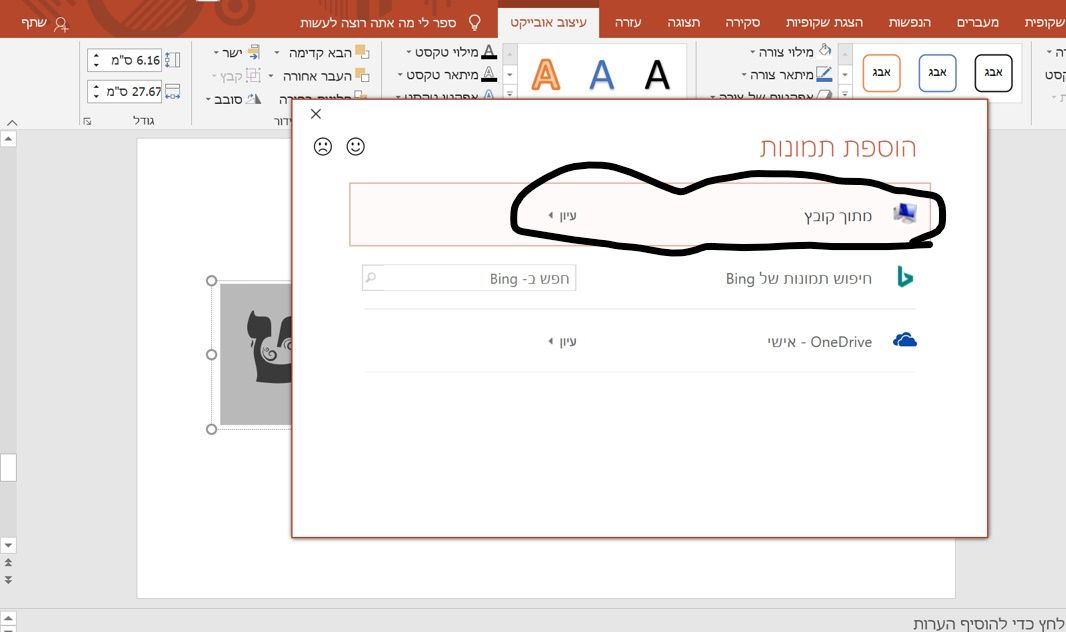The width and height of the screenshot is (1066, 632).
Task: Open the Size (גודל) group dialog launcher
Action: (x=87, y=121)
